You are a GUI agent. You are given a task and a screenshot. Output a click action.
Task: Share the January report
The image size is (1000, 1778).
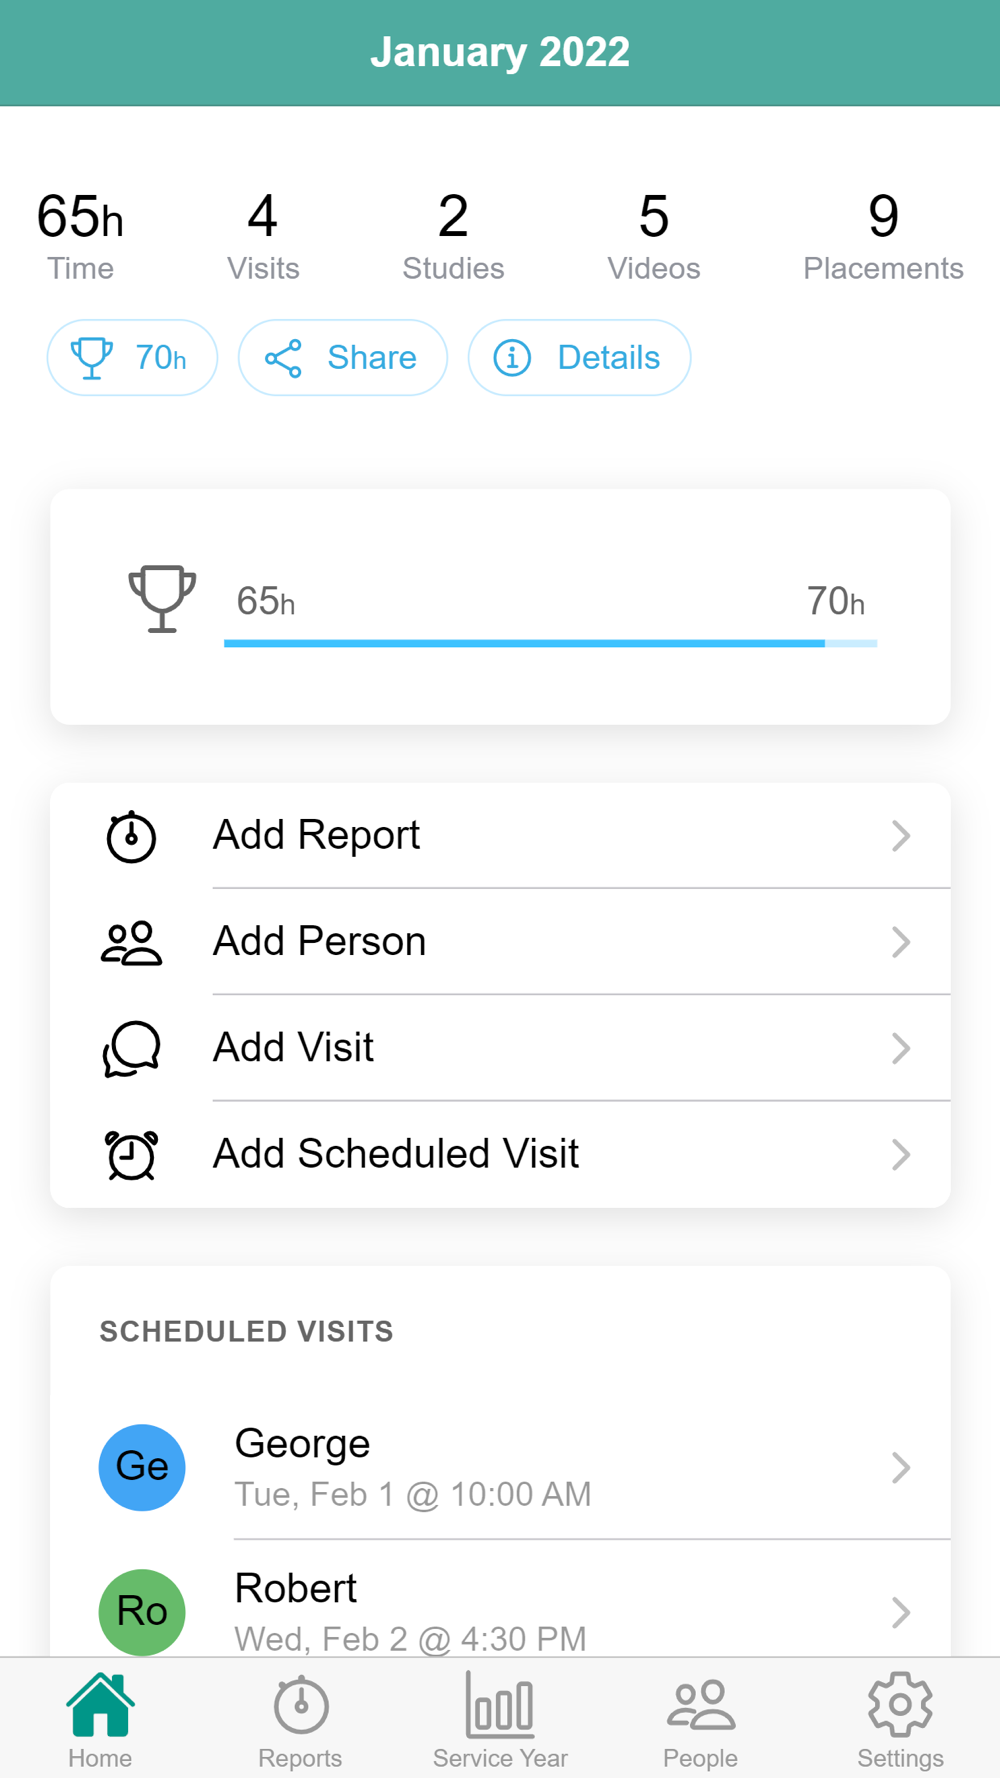coord(342,358)
